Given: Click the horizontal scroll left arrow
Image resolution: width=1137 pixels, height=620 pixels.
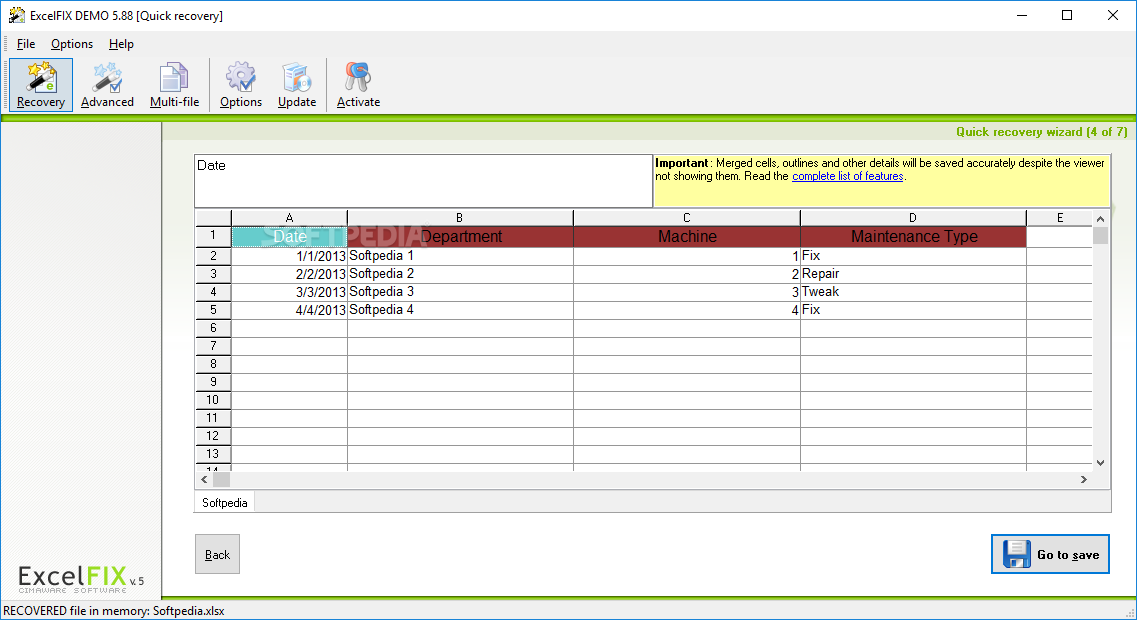Looking at the screenshot, I should tap(204, 479).
